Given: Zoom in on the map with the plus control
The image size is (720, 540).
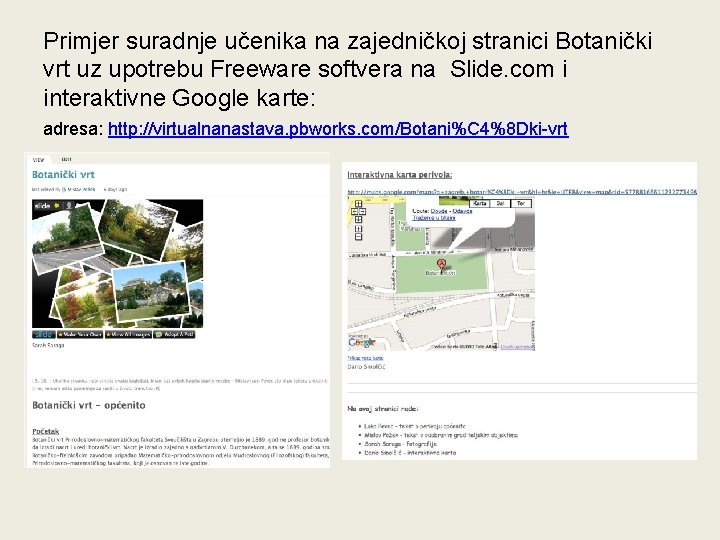Looking at the screenshot, I should (x=359, y=229).
